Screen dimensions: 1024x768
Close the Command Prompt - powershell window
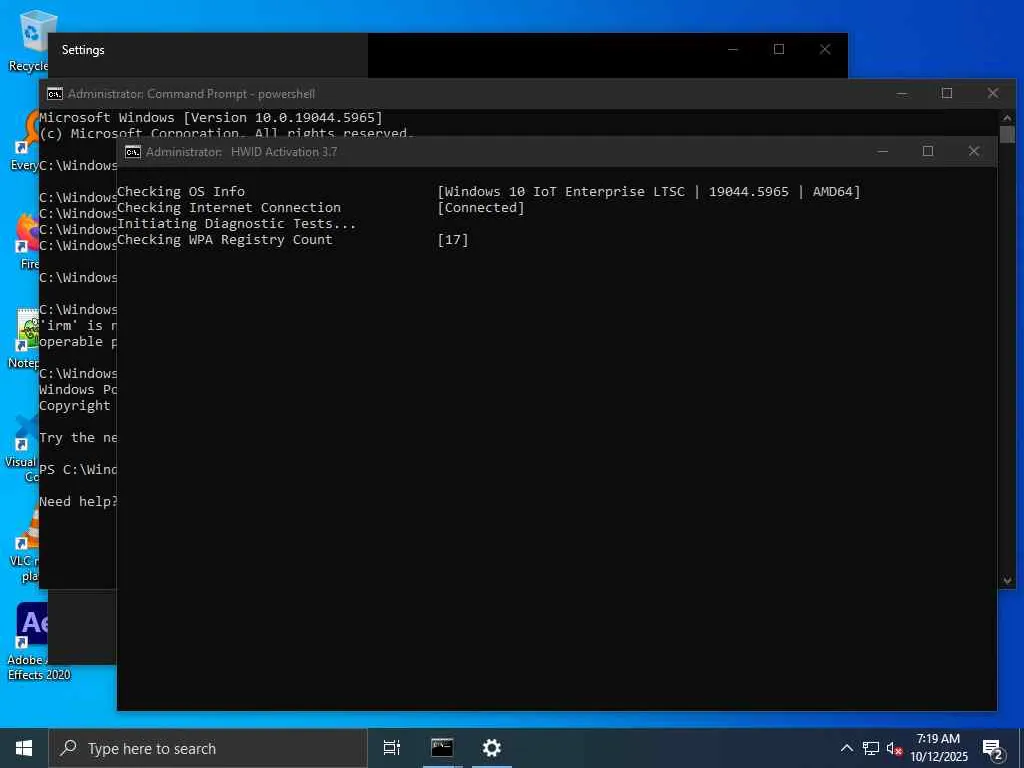(993, 93)
